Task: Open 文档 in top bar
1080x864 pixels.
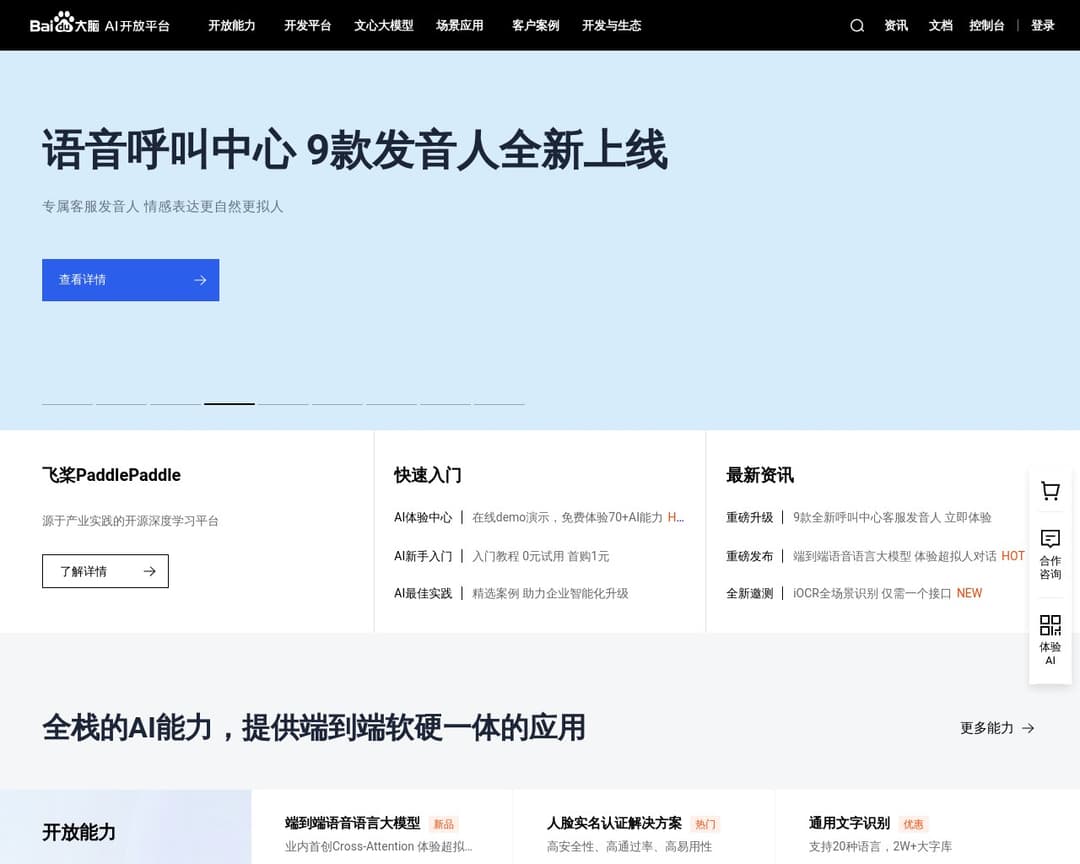Action: [x=940, y=25]
